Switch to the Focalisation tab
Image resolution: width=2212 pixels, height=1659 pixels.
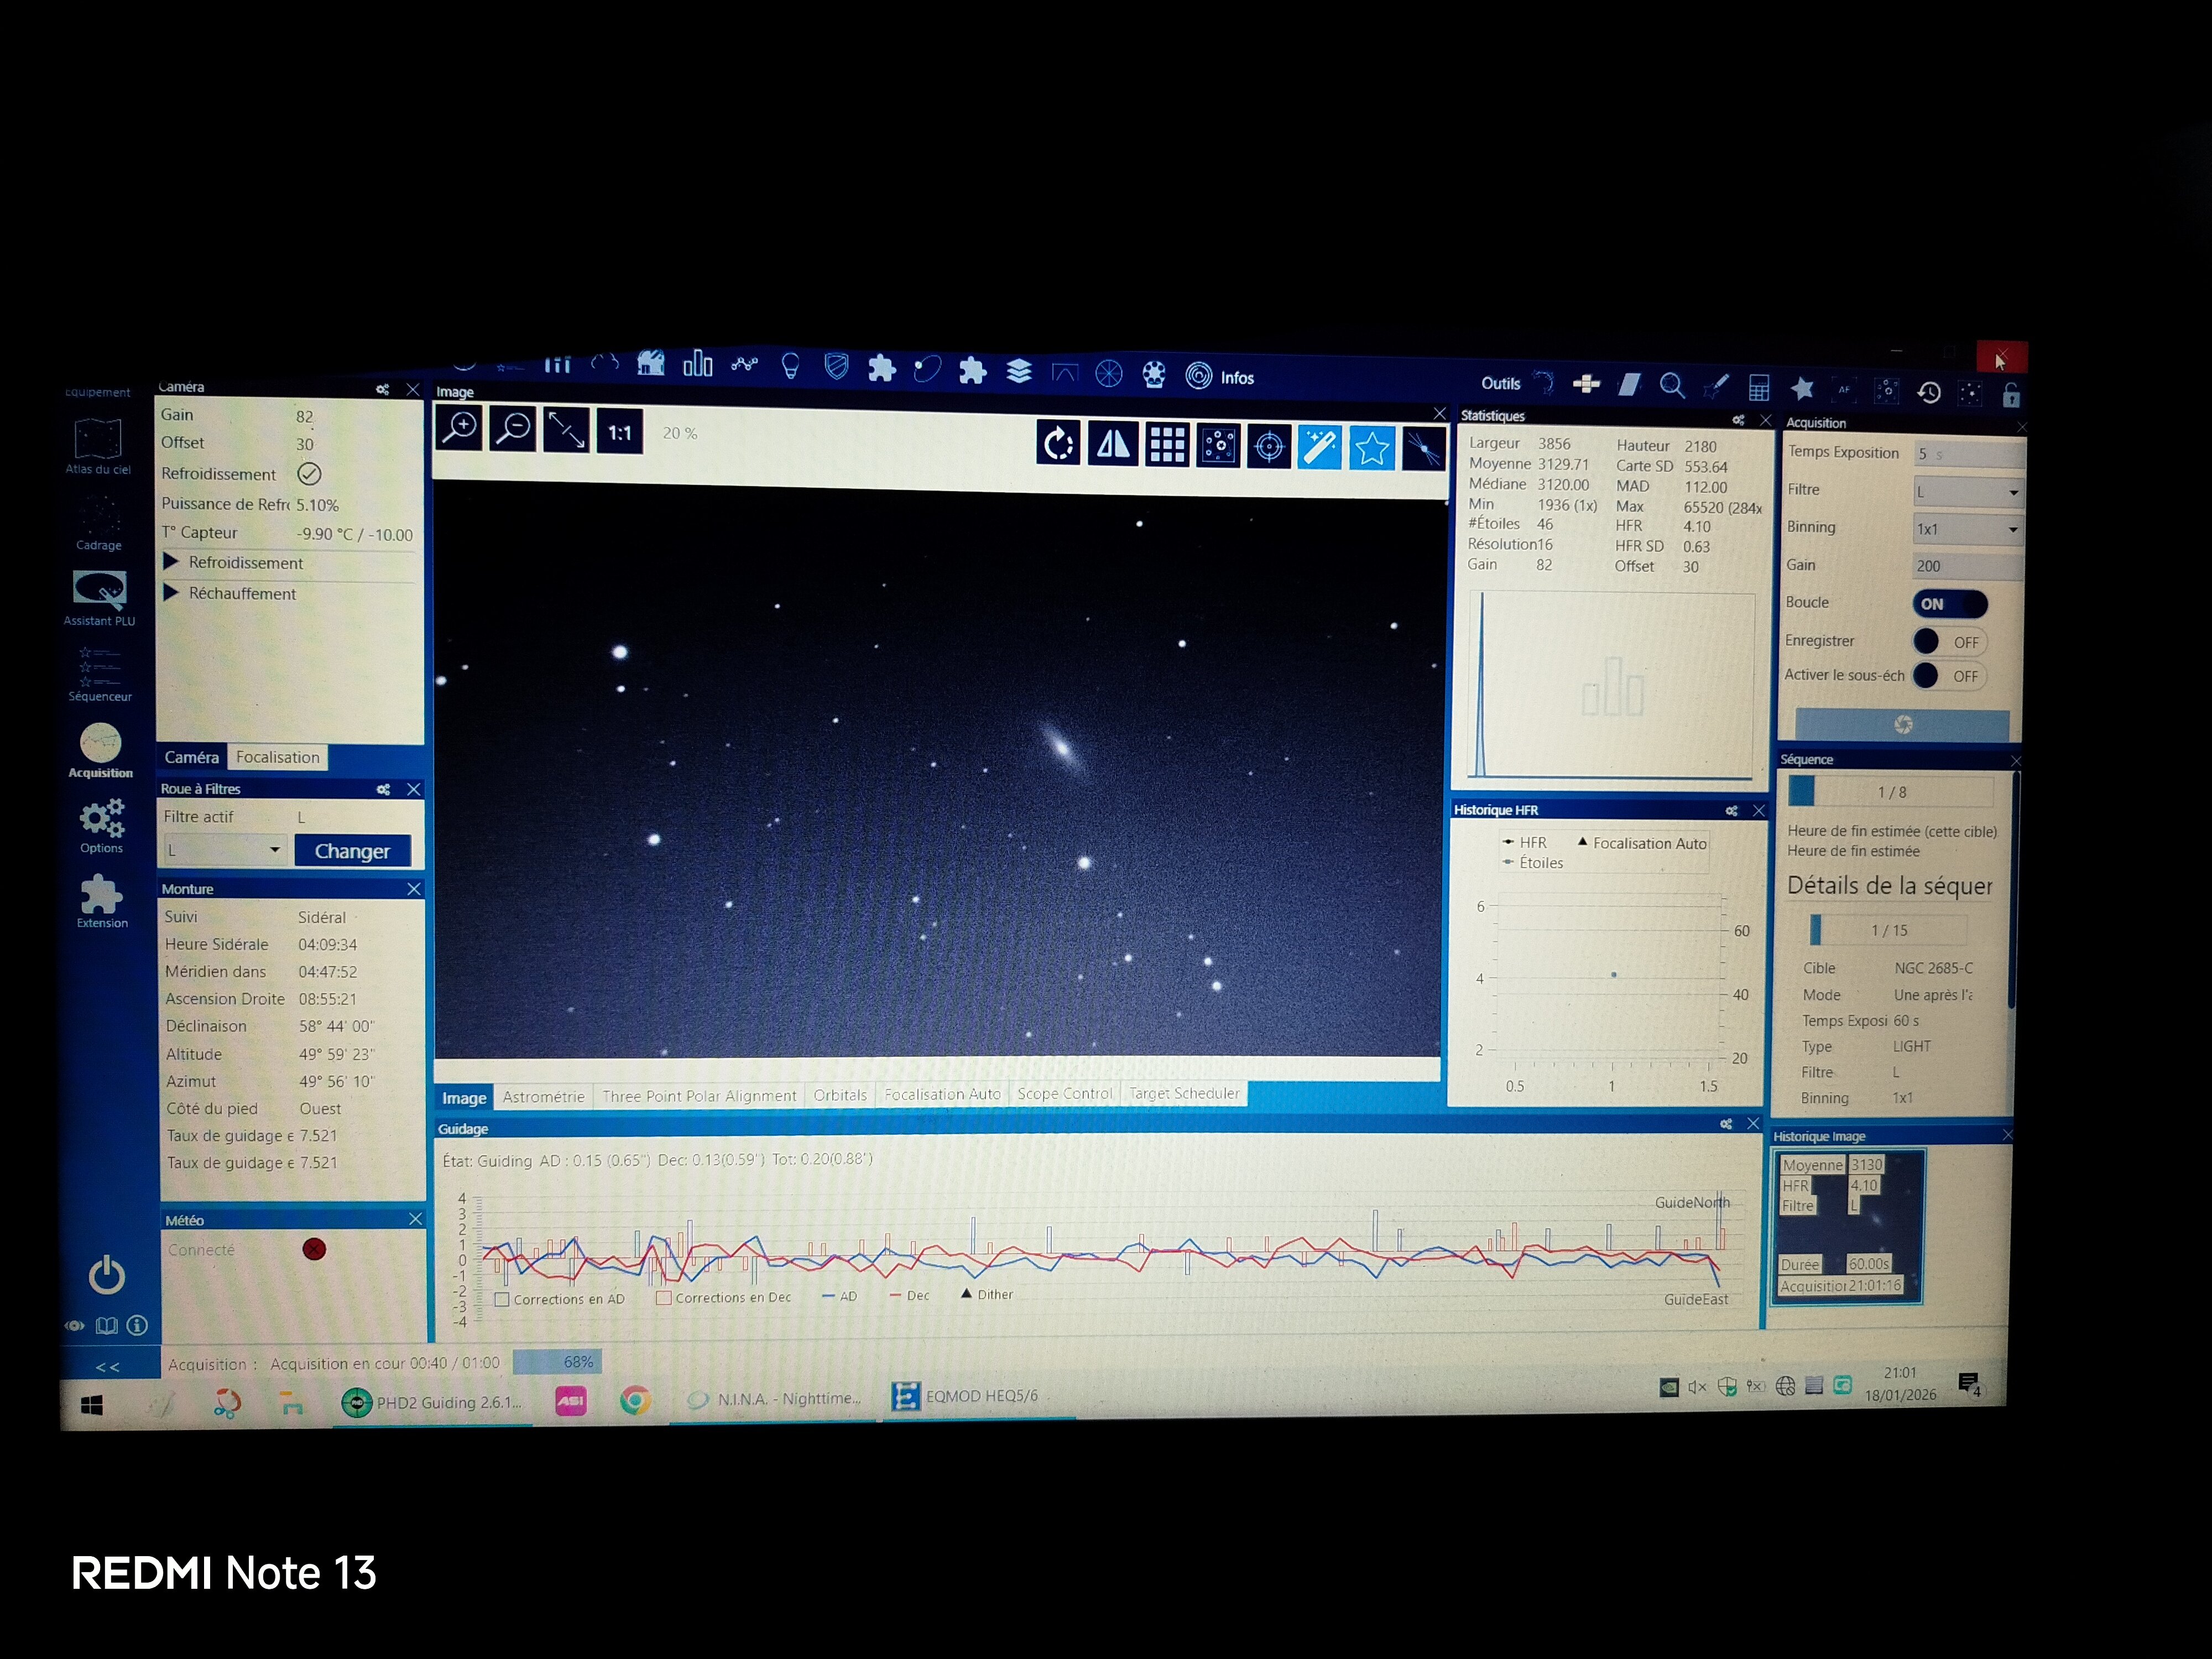[278, 757]
